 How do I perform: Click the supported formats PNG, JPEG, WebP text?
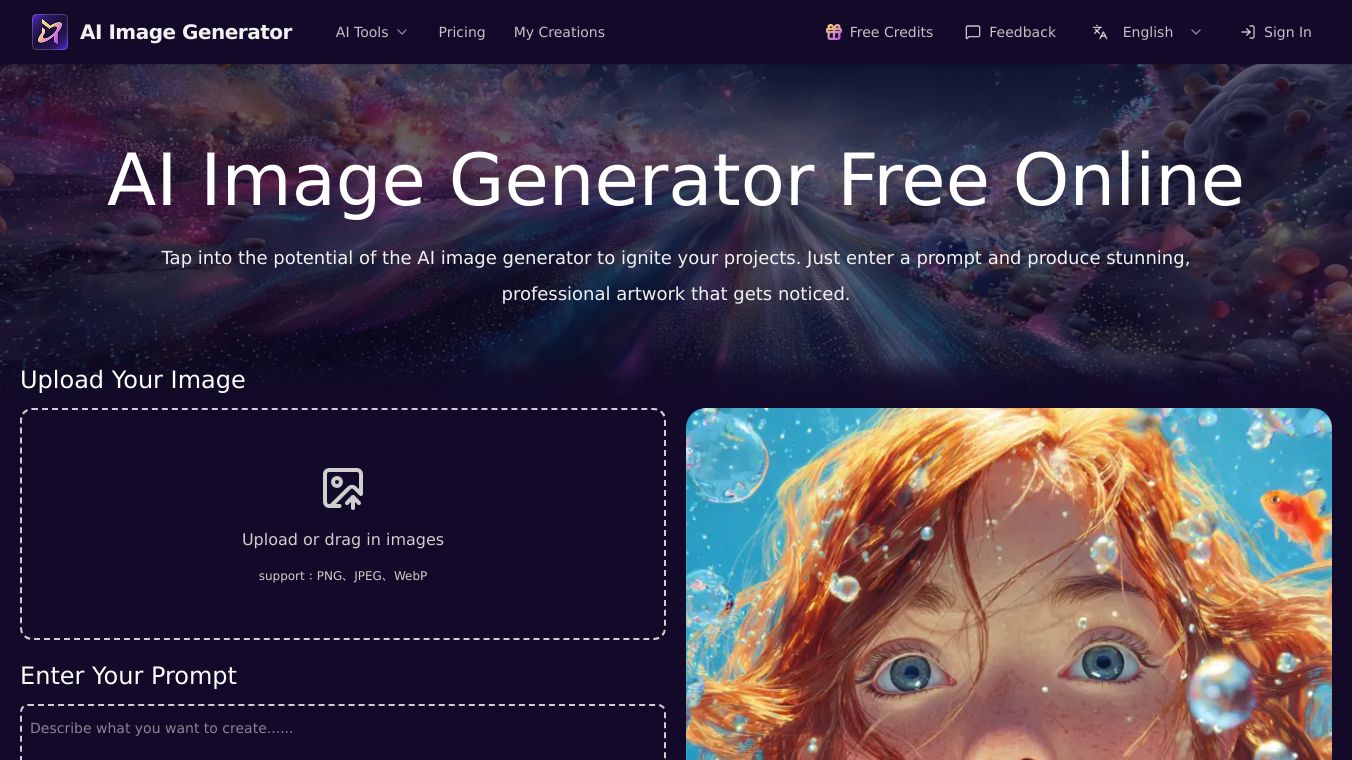(343, 576)
